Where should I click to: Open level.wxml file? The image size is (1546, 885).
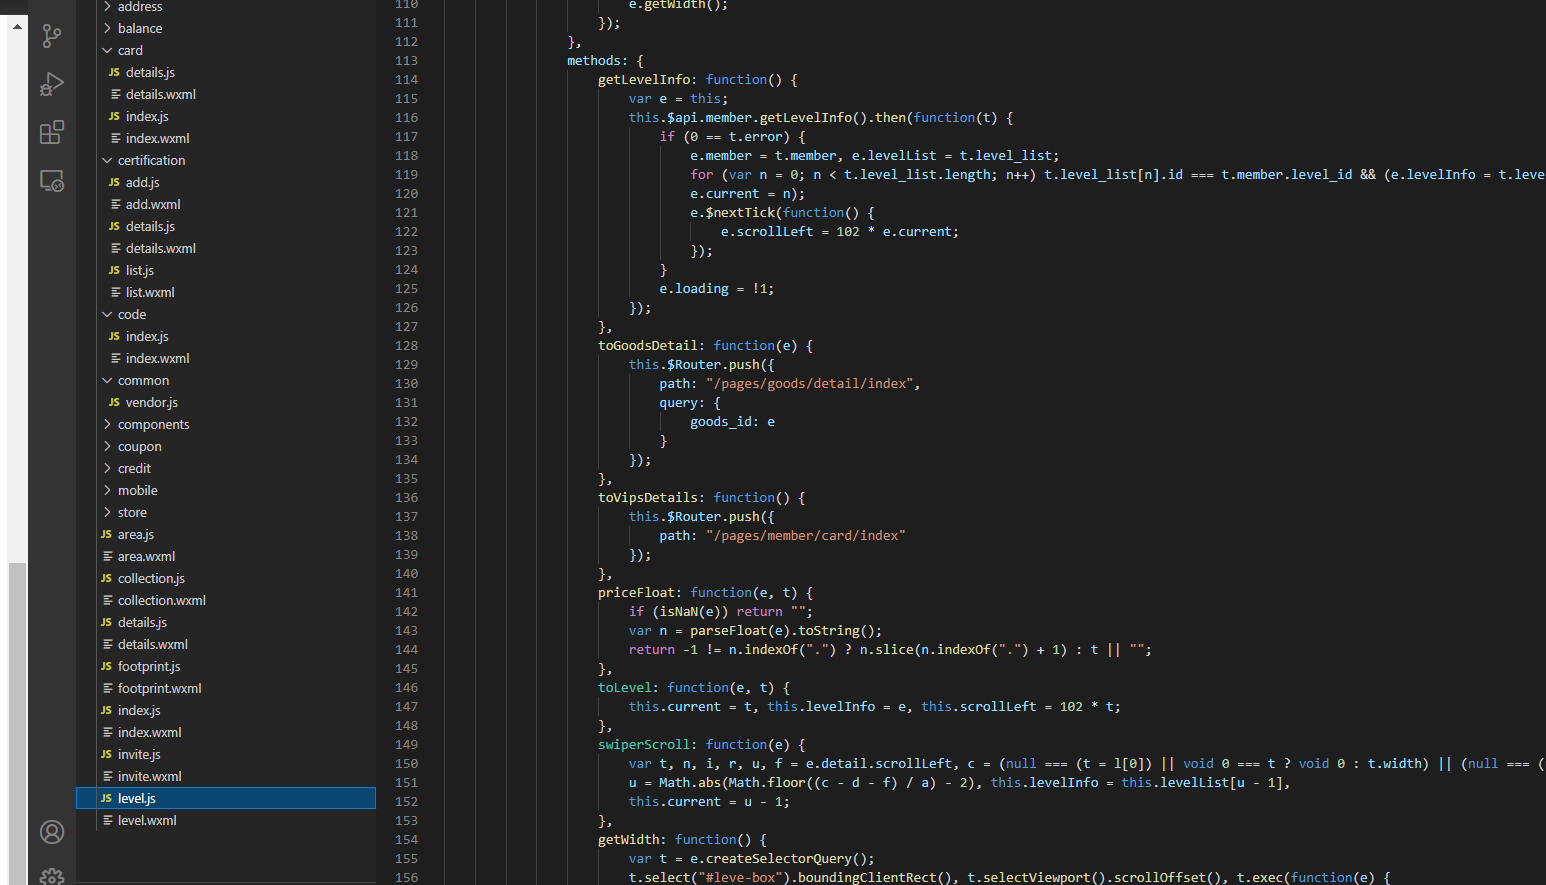pyautogui.click(x=226, y=820)
